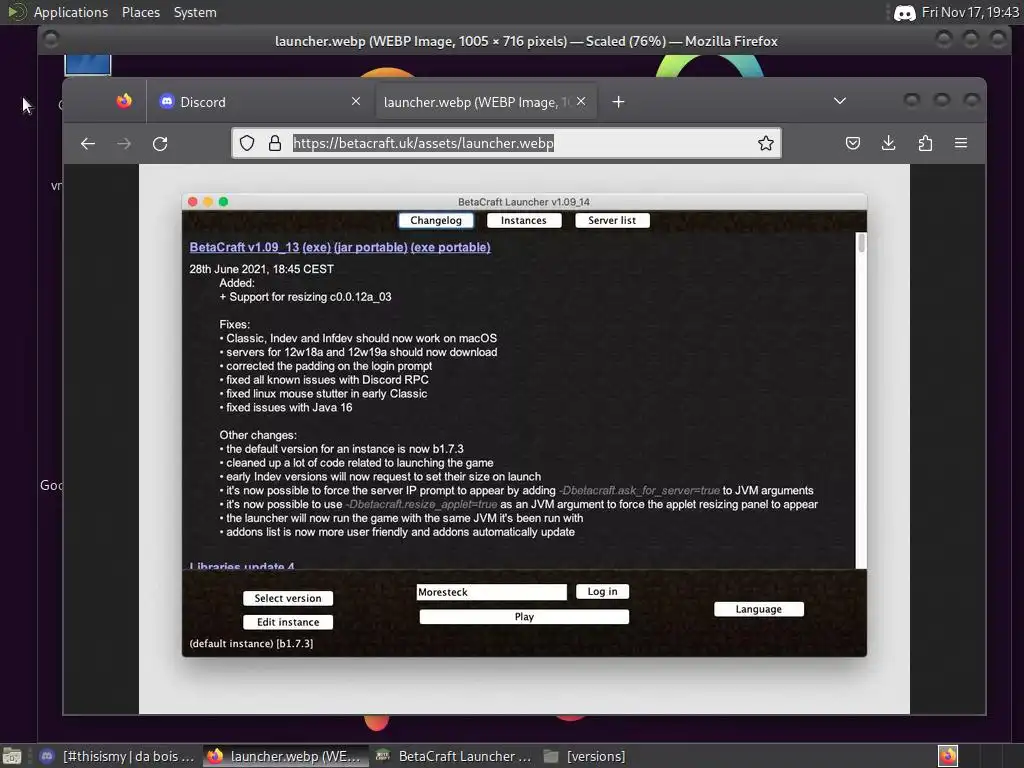This screenshot has width=1024, height=768.
Task: Open the #thisismy Discord taskbar item
Action: 118,756
